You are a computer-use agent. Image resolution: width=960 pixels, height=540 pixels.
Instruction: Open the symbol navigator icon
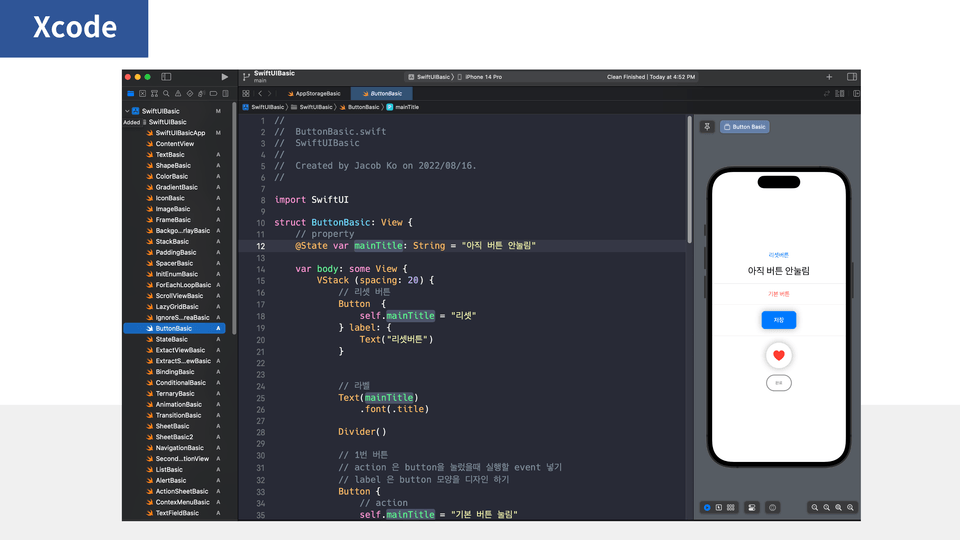(x=154, y=94)
